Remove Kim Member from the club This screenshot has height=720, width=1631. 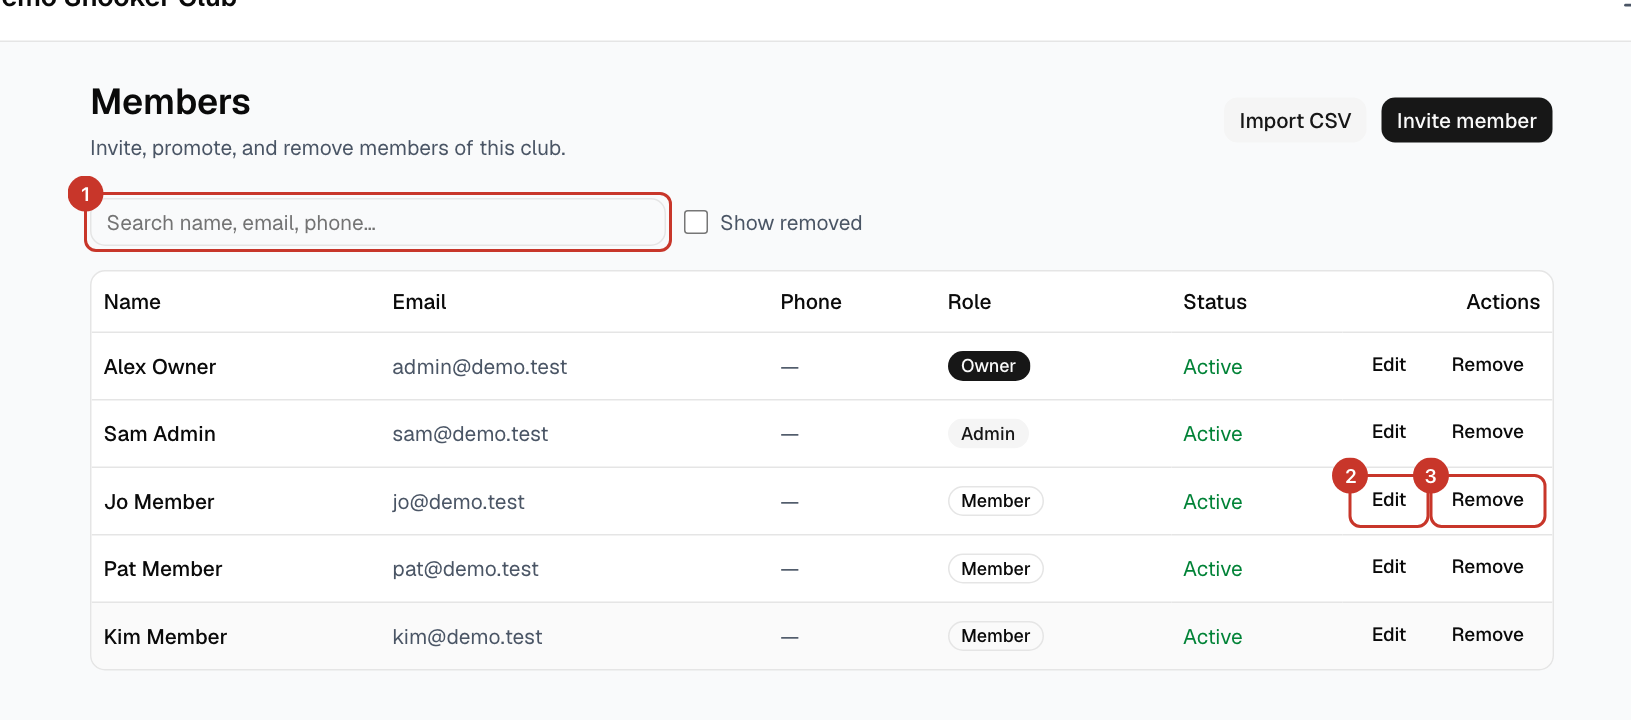[x=1487, y=635]
